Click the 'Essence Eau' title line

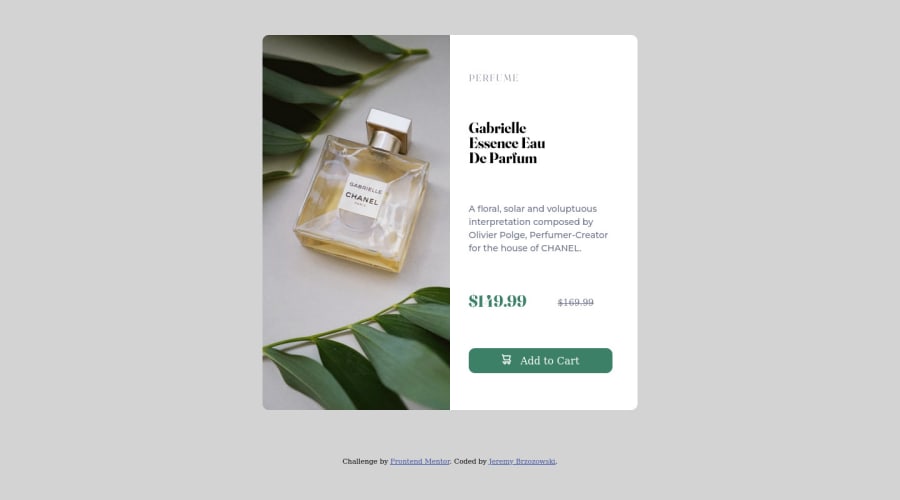(507, 143)
